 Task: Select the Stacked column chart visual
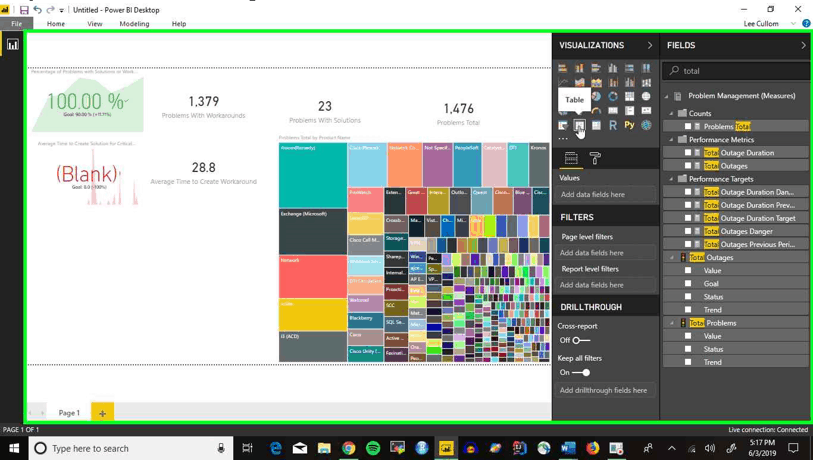click(x=579, y=68)
